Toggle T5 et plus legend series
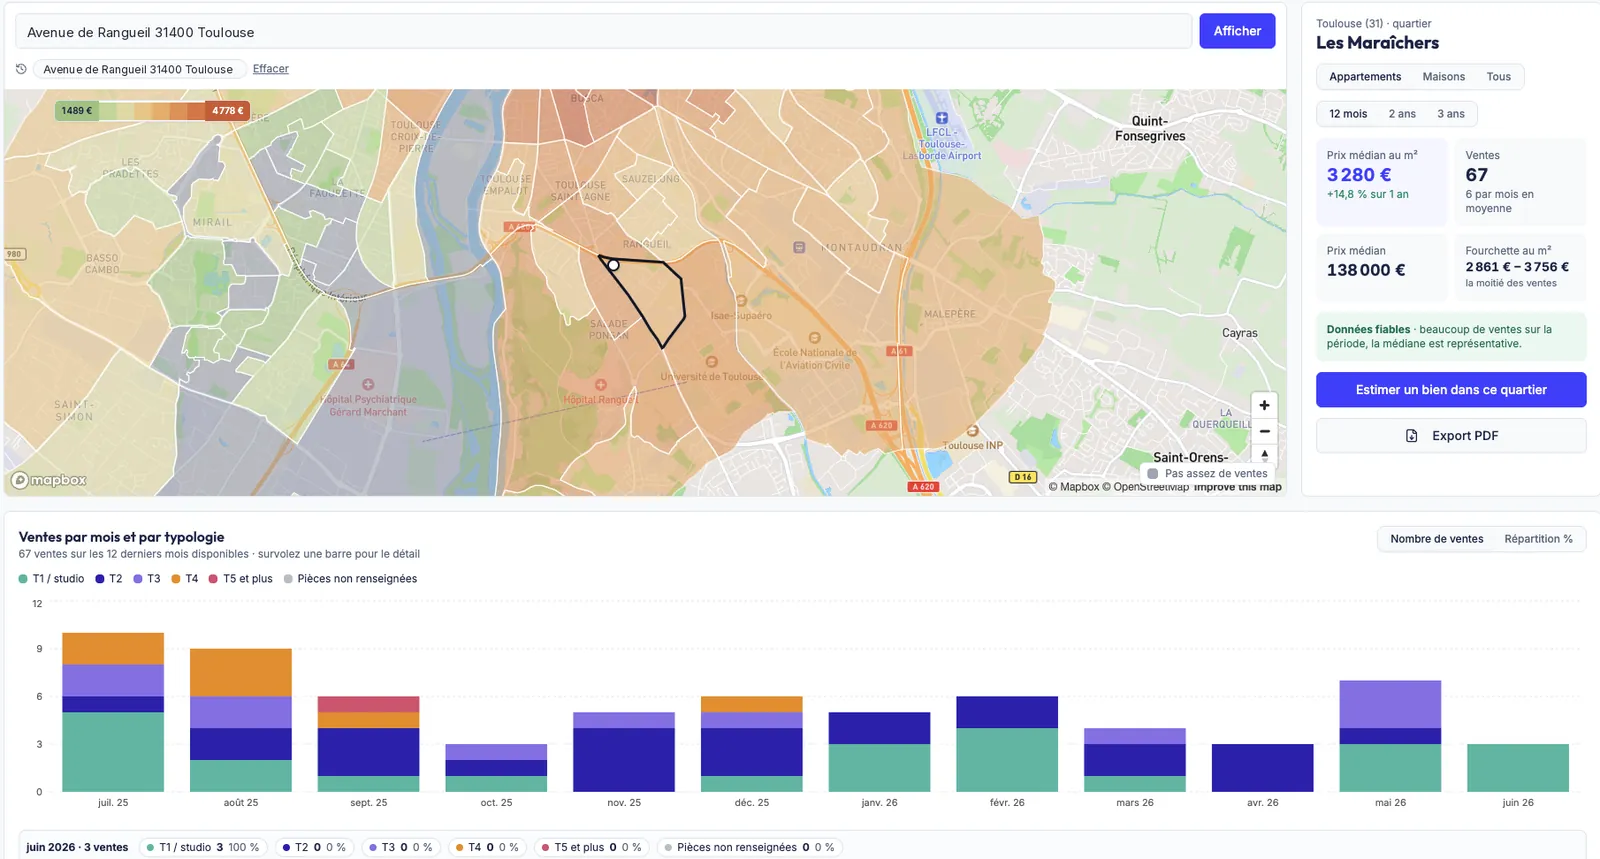Screen dimensions: 1600x859 coord(241,579)
